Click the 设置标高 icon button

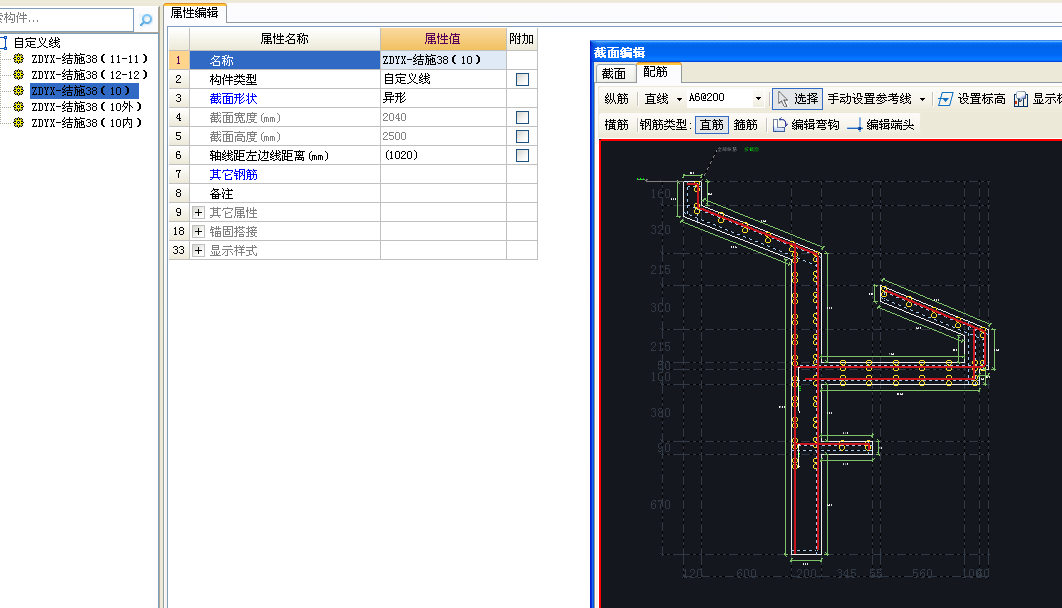tap(946, 99)
